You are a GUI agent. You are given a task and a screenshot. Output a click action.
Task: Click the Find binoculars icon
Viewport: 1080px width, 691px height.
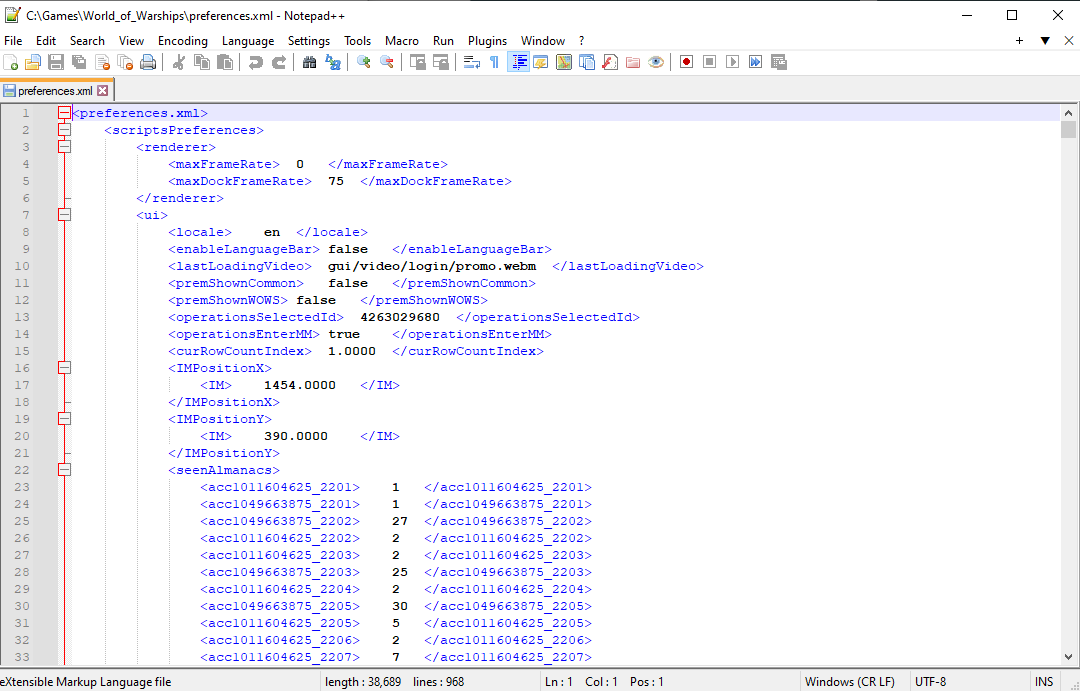(x=309, y=62)
